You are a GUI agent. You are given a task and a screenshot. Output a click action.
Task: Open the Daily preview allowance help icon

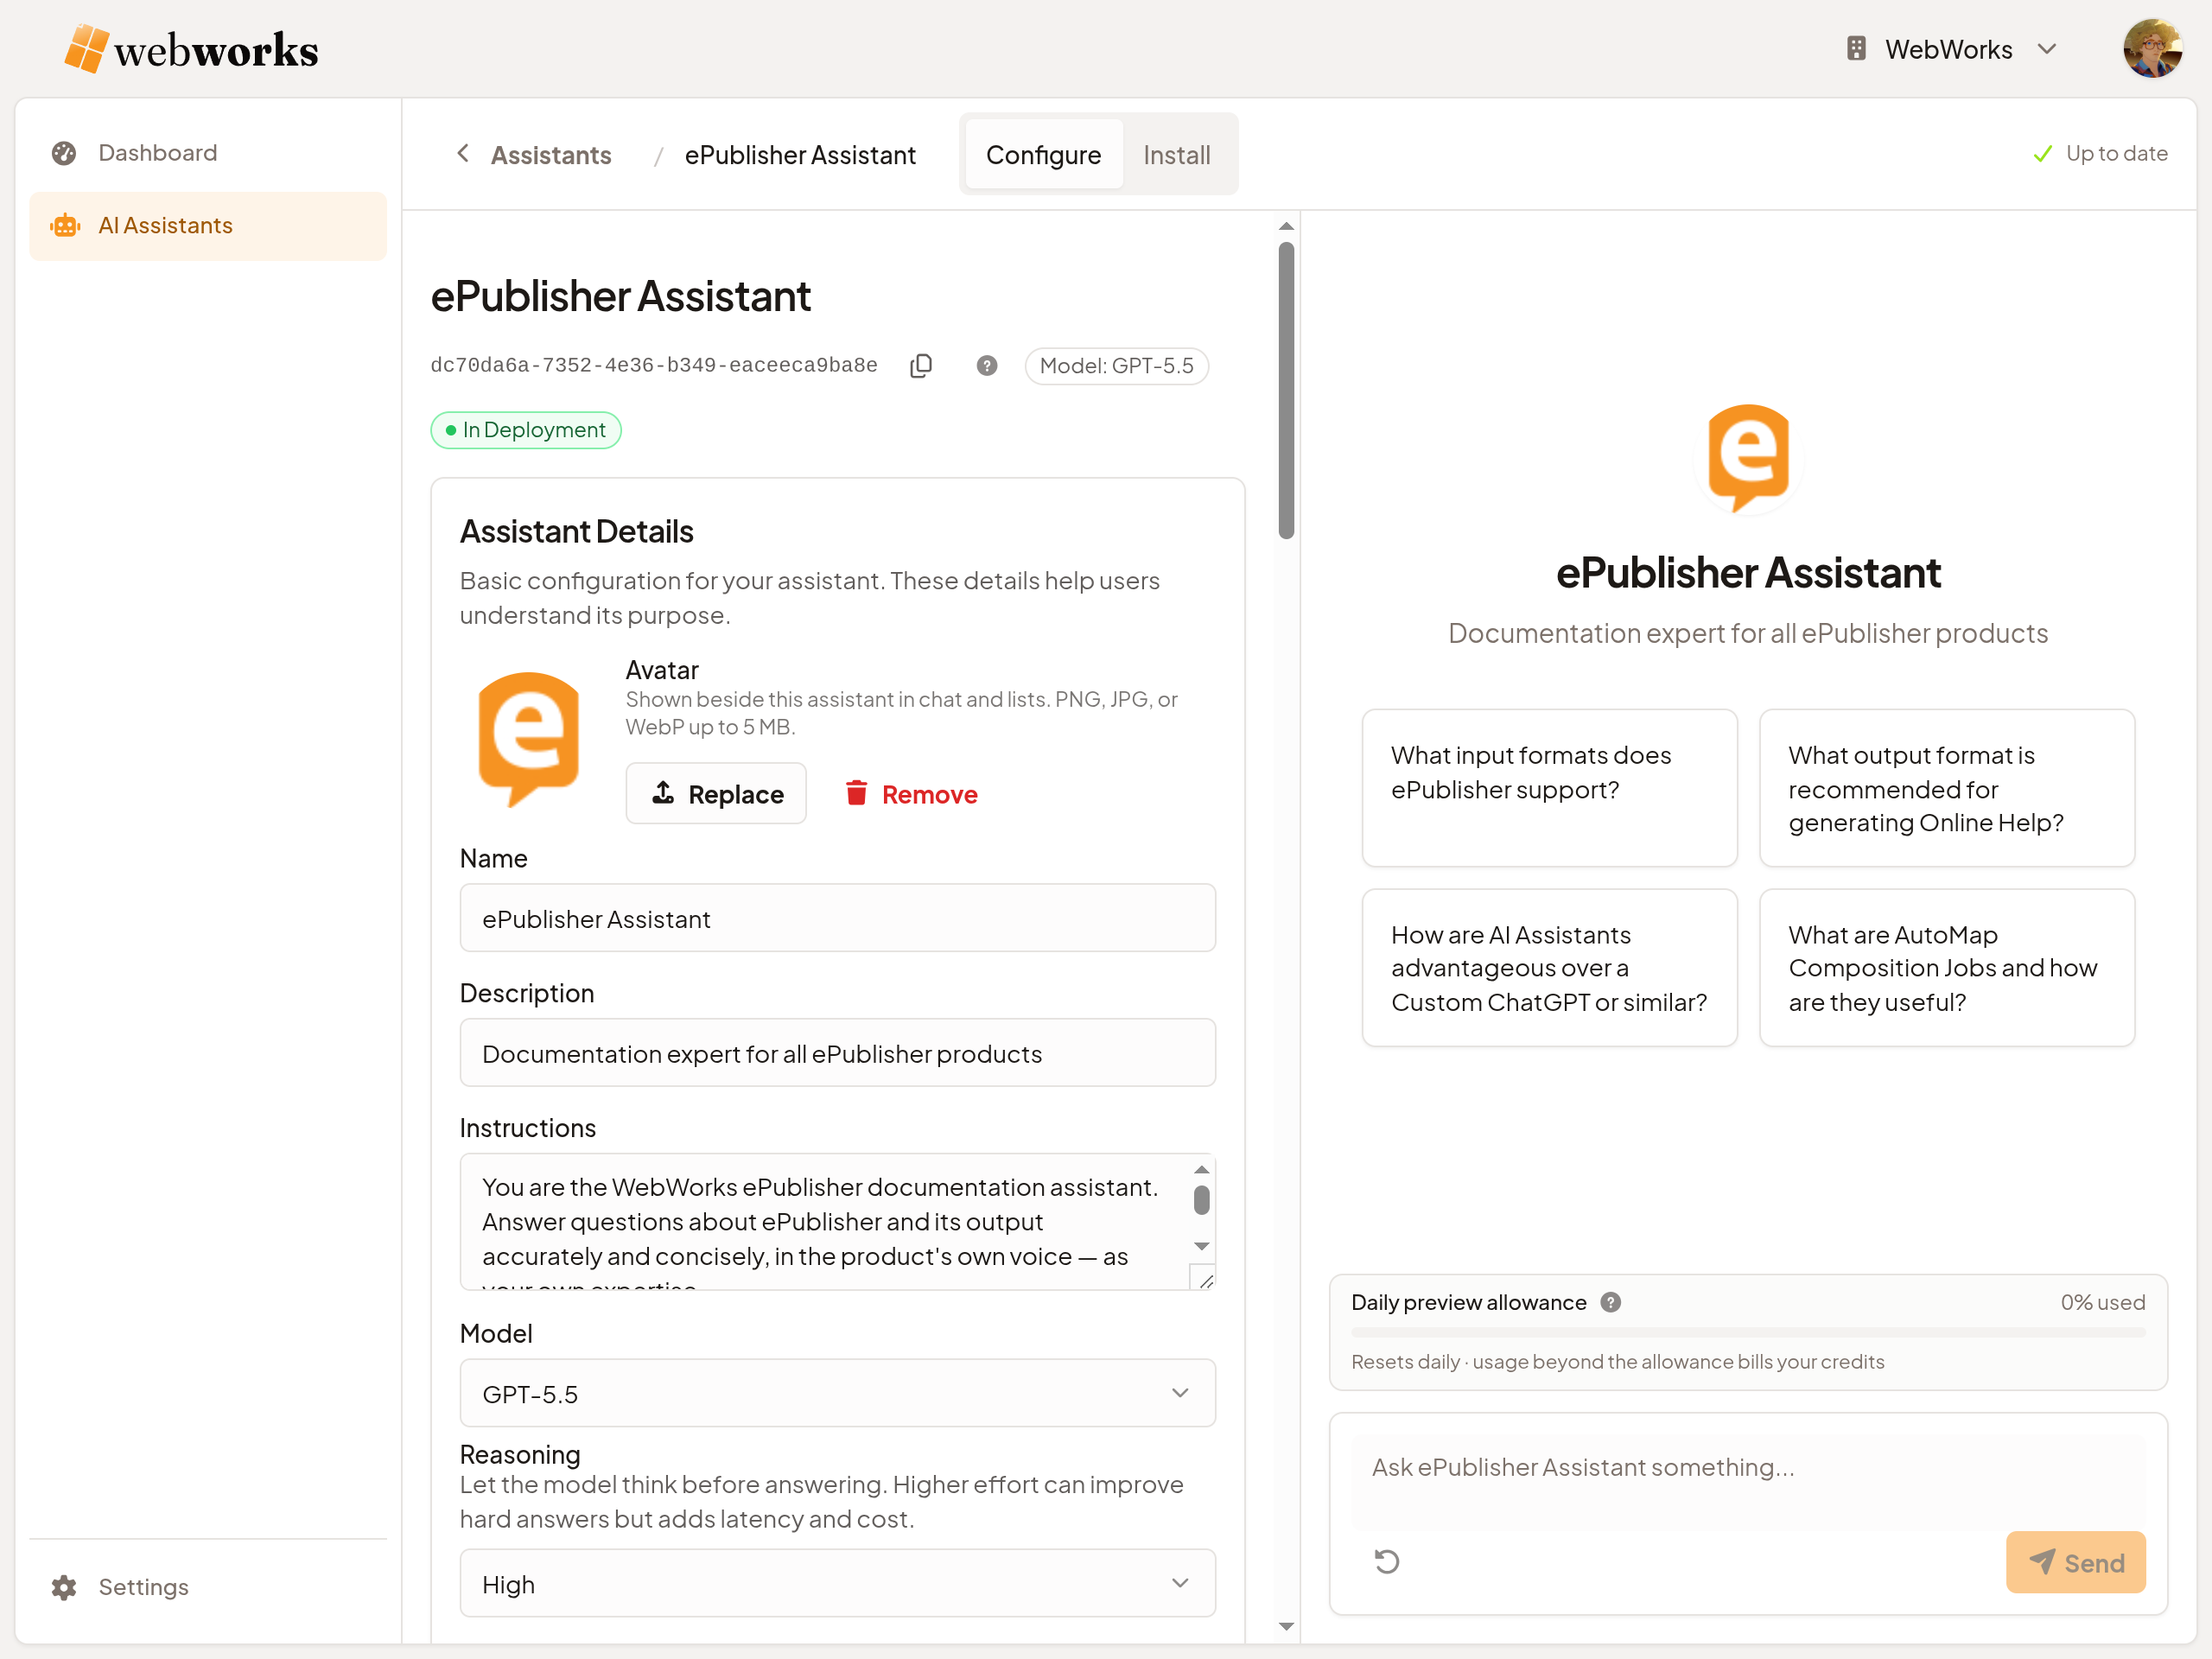1610,1302
